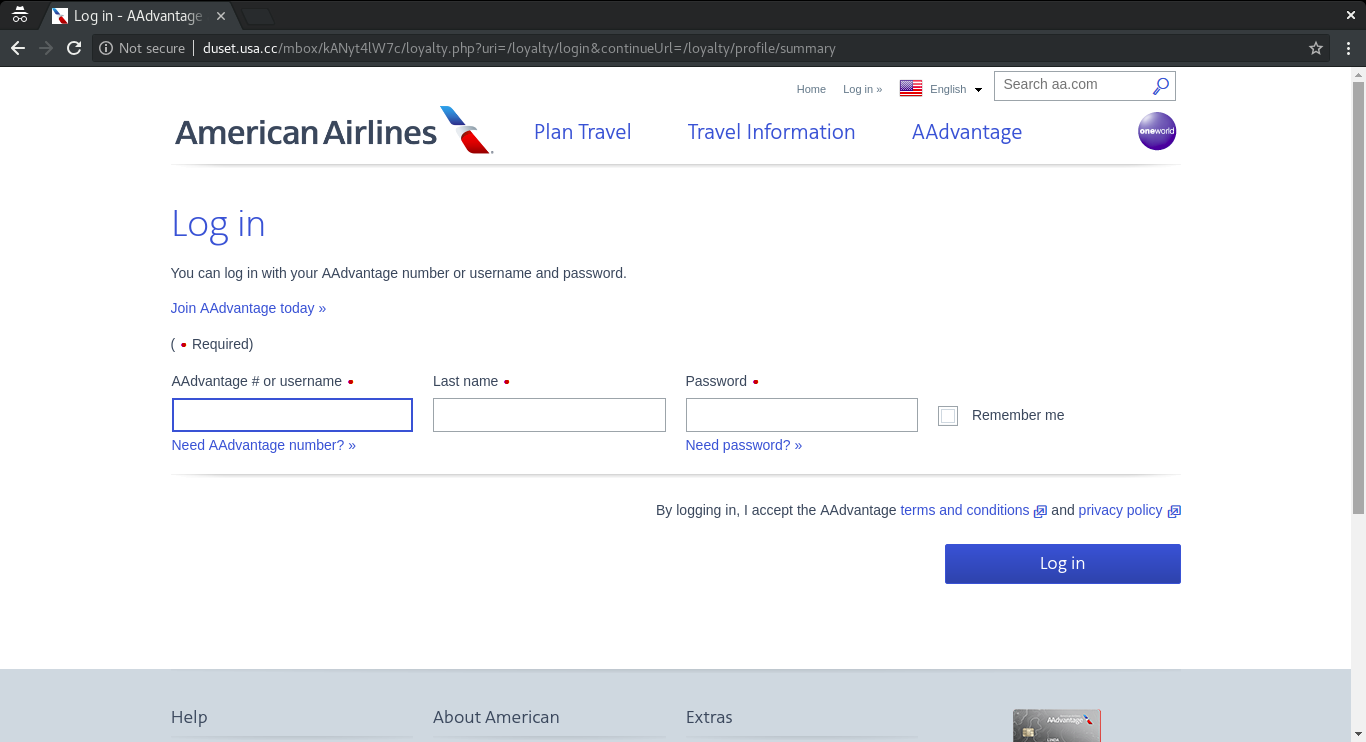
Task: Reload the page with the refresh icon
Action: click(74, 48)
